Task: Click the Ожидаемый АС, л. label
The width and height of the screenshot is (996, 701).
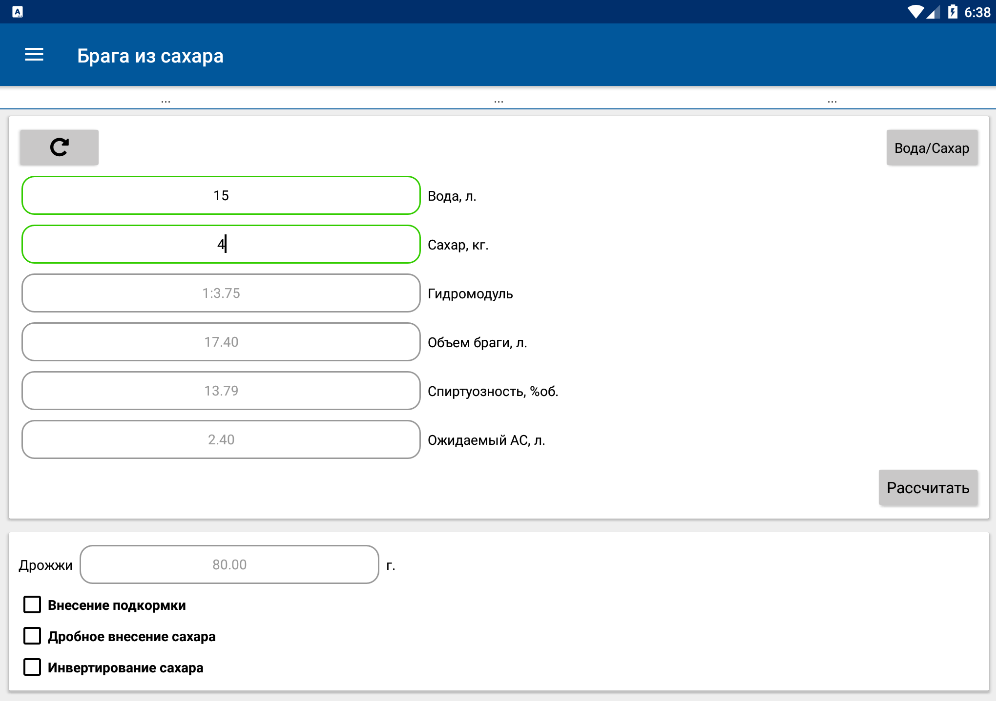Action: [x=486, y=440]
